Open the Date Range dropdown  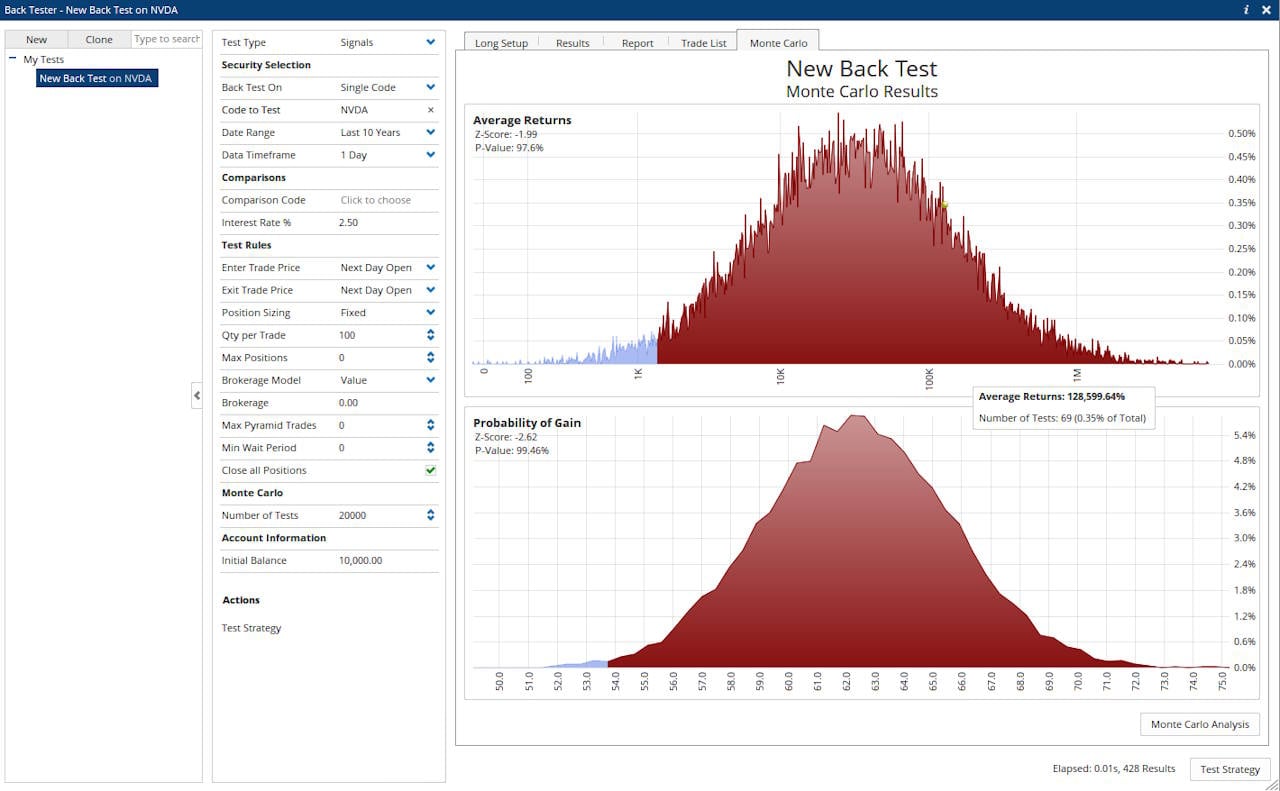[431, 133]
